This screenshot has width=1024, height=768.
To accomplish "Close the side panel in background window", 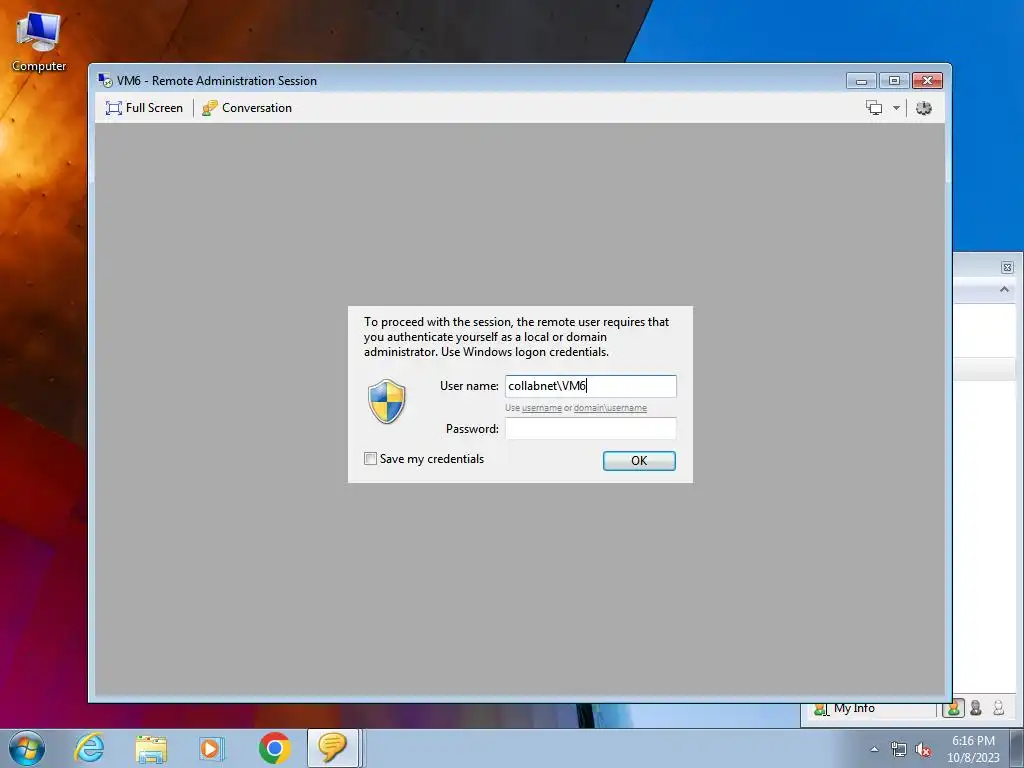I will [x=1007, y=267].
